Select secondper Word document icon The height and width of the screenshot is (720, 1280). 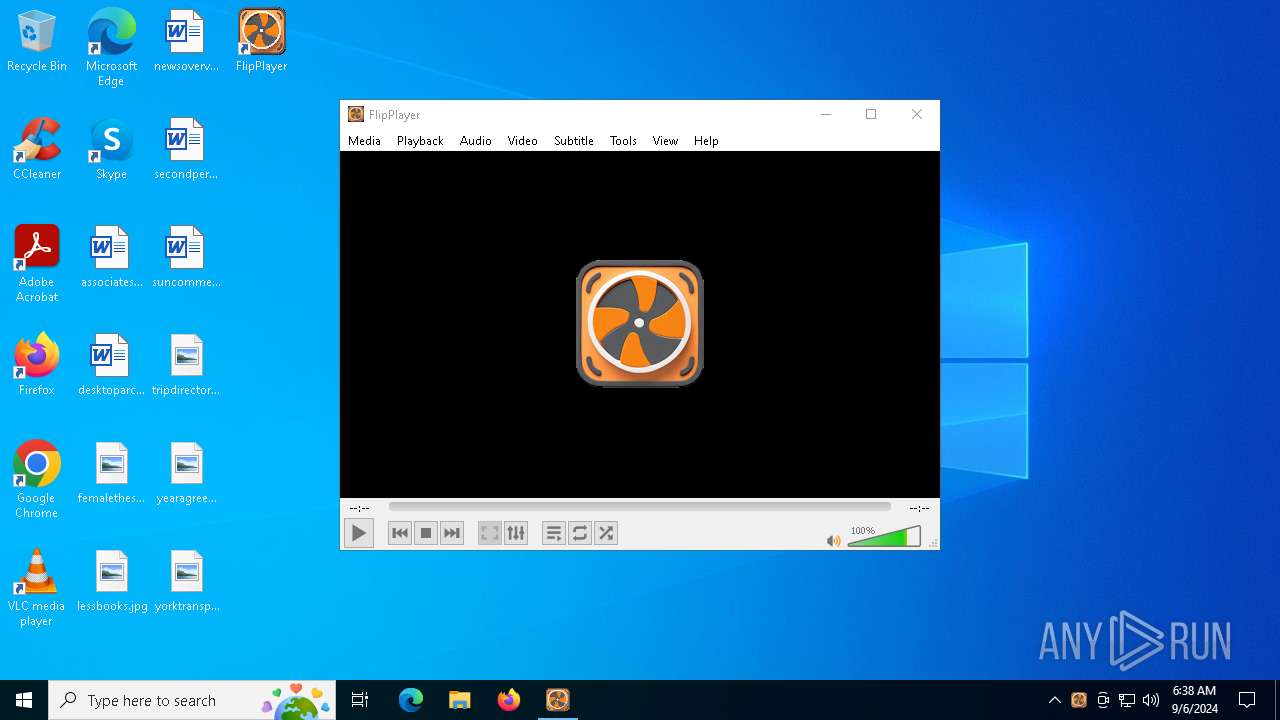[186, 150]
